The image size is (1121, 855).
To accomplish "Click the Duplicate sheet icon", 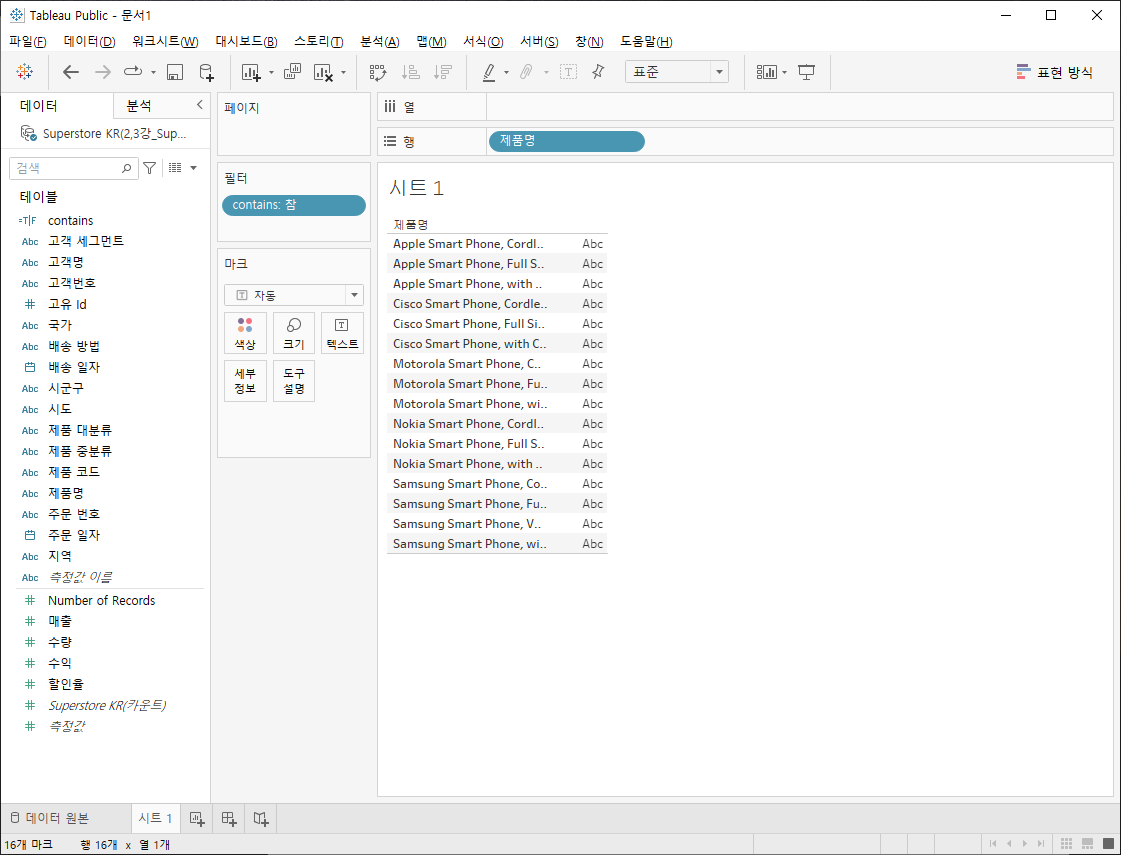I will (292, 71).
